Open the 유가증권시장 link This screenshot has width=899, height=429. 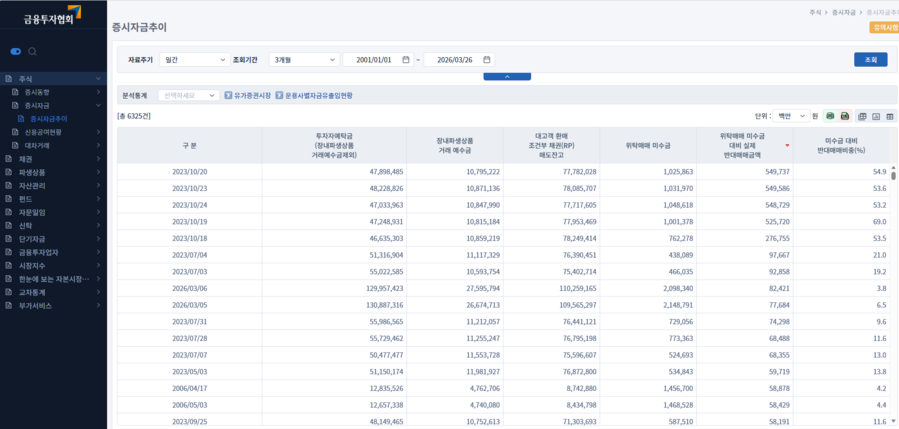click(252, 96)
